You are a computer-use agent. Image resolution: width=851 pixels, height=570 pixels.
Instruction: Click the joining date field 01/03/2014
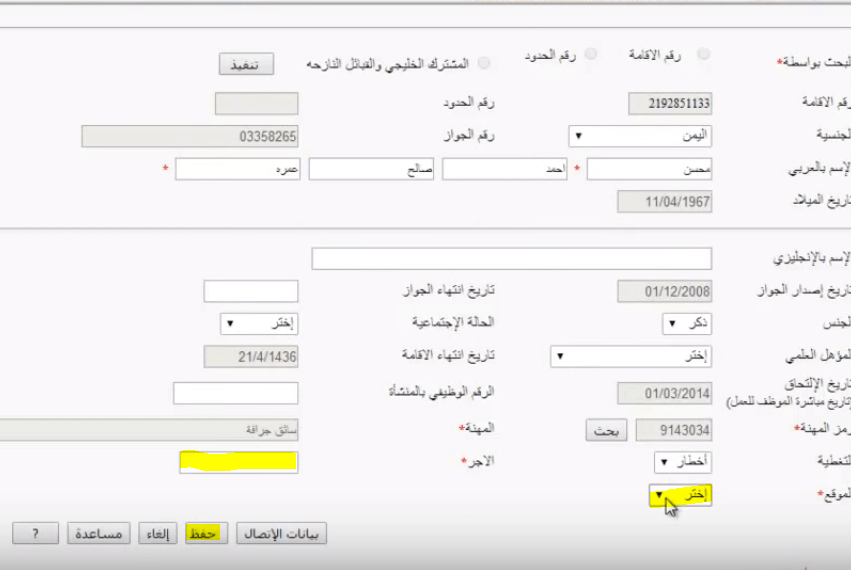coord(664,393)
